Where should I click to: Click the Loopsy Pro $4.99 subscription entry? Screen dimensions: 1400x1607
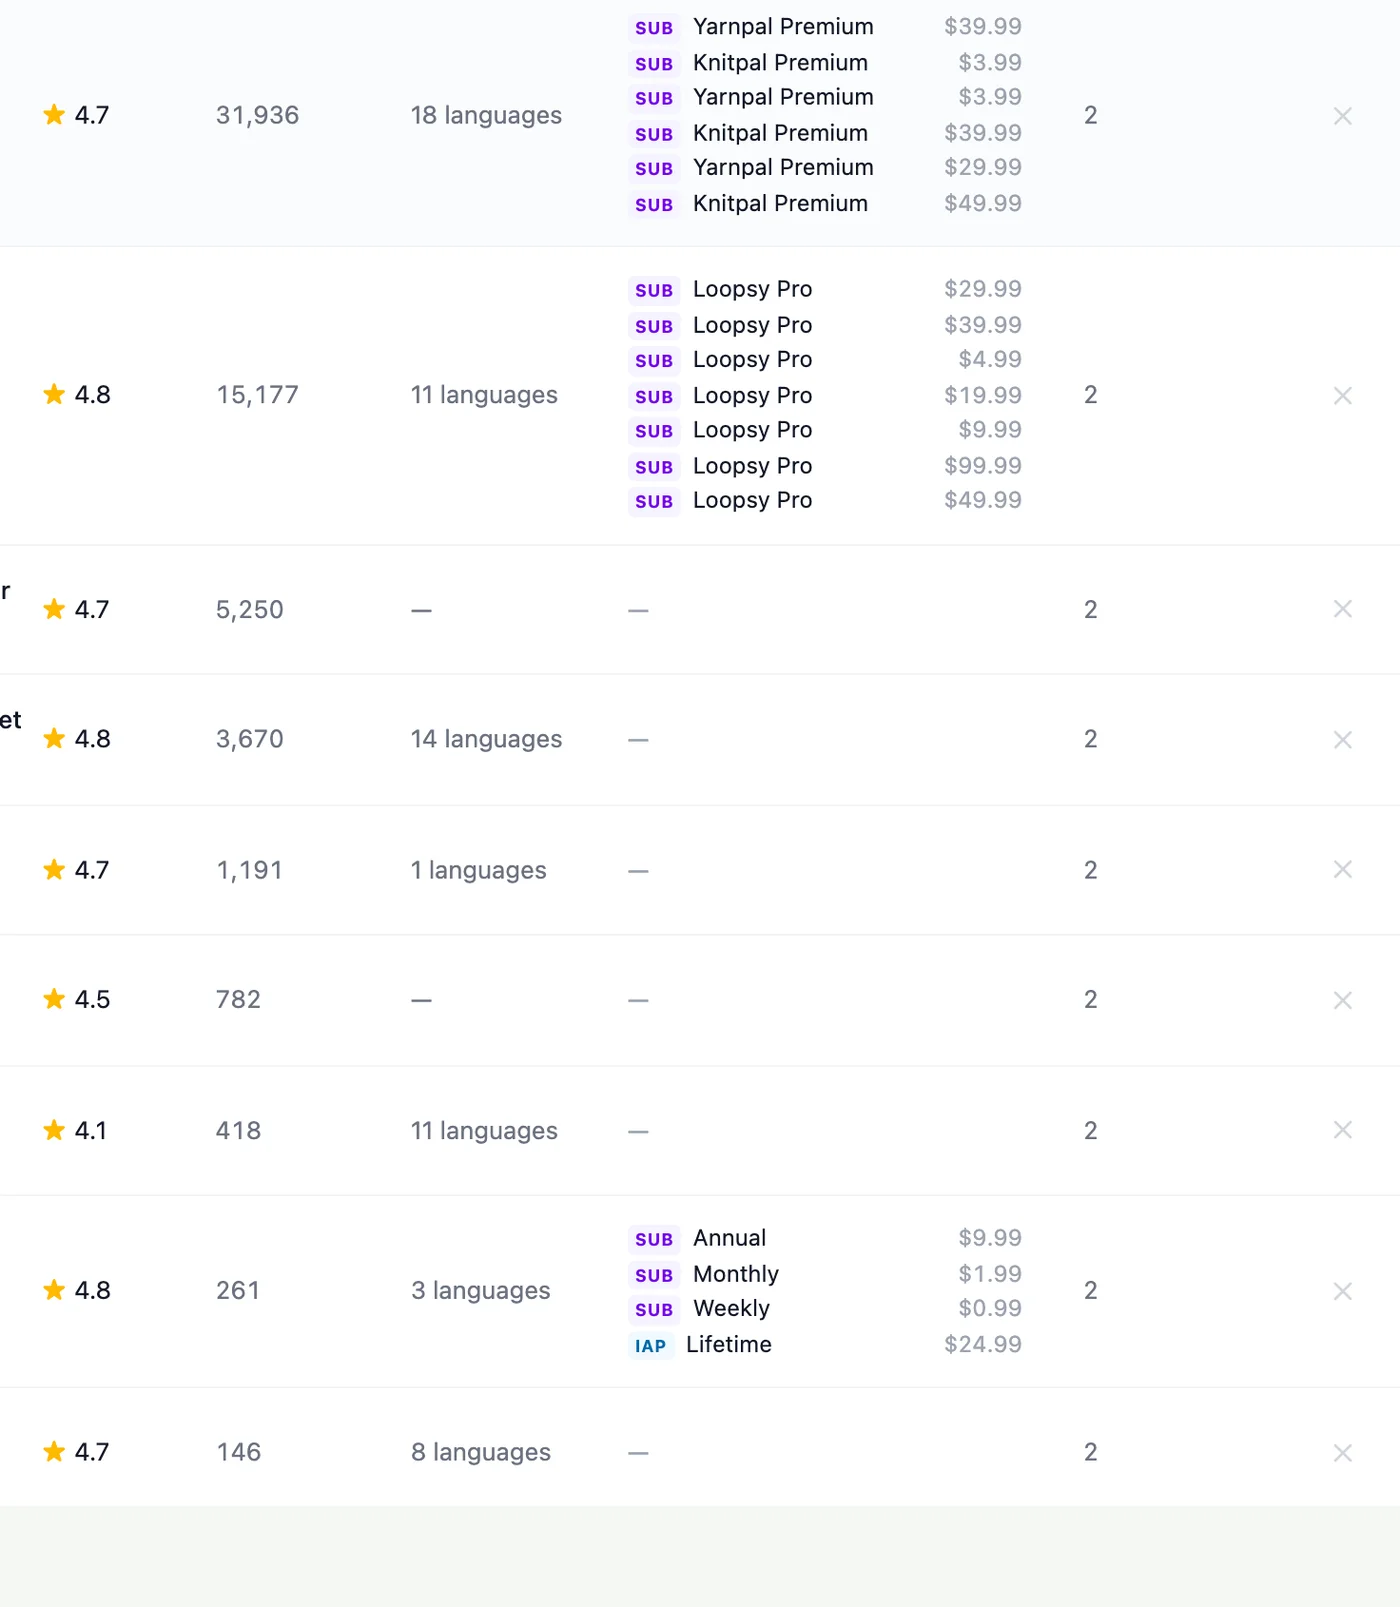click(x=825, y=360)
